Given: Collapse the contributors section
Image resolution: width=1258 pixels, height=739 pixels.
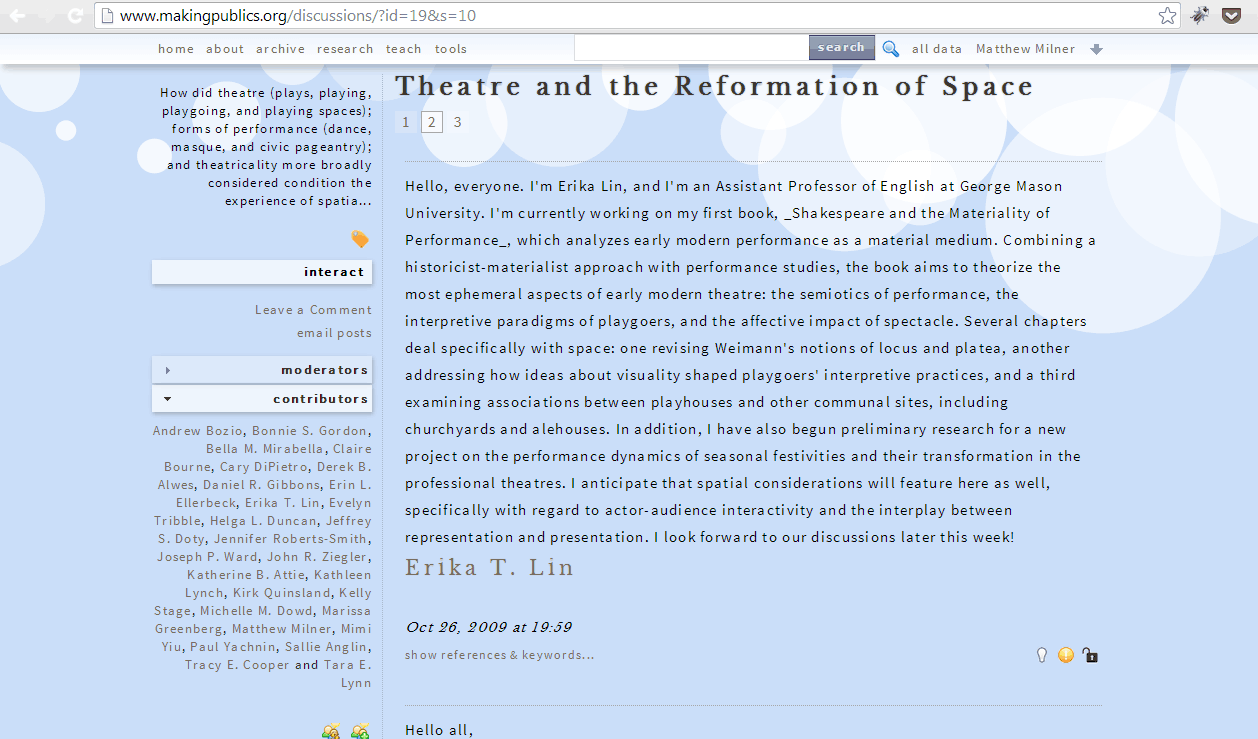Looking at the screenshot, I should pos(262,399).
